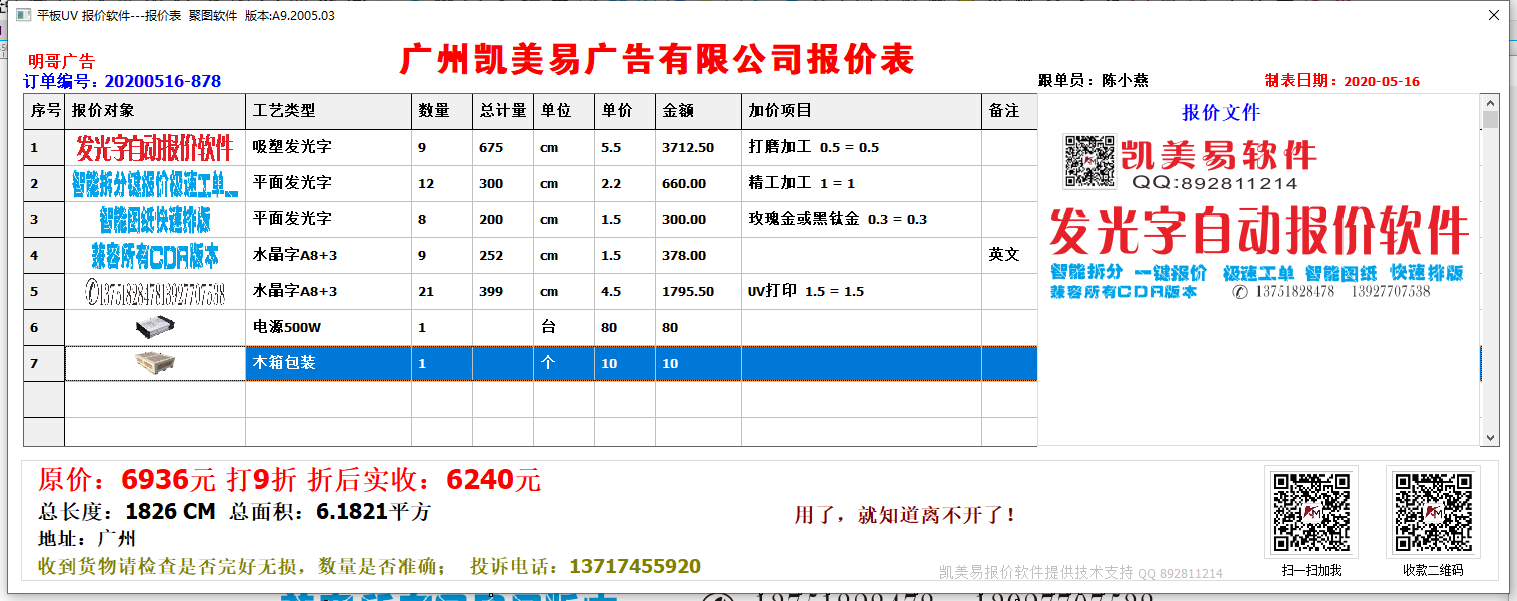1517x601 pixels.
Task: Click the QR code beside 凯美易软件 logo
Action: 1089,161
